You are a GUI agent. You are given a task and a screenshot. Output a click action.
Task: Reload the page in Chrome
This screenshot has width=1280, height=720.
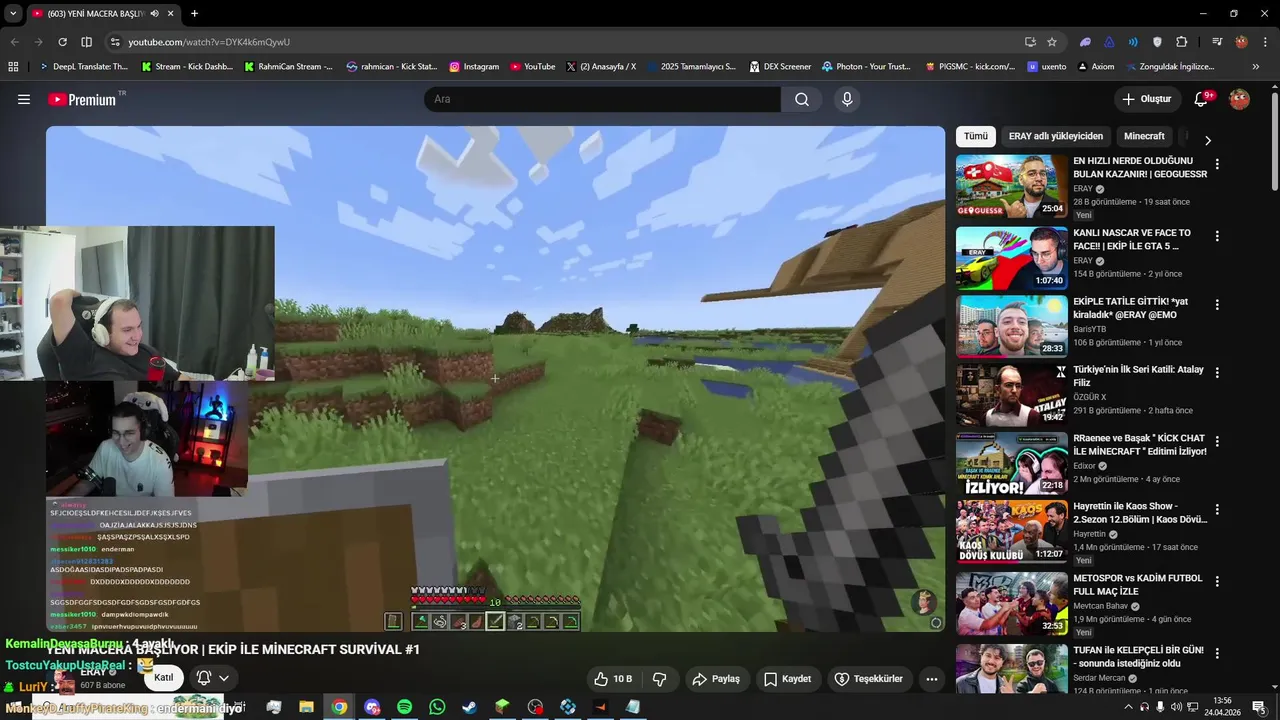pyautogui.click(x=62, y=42)
